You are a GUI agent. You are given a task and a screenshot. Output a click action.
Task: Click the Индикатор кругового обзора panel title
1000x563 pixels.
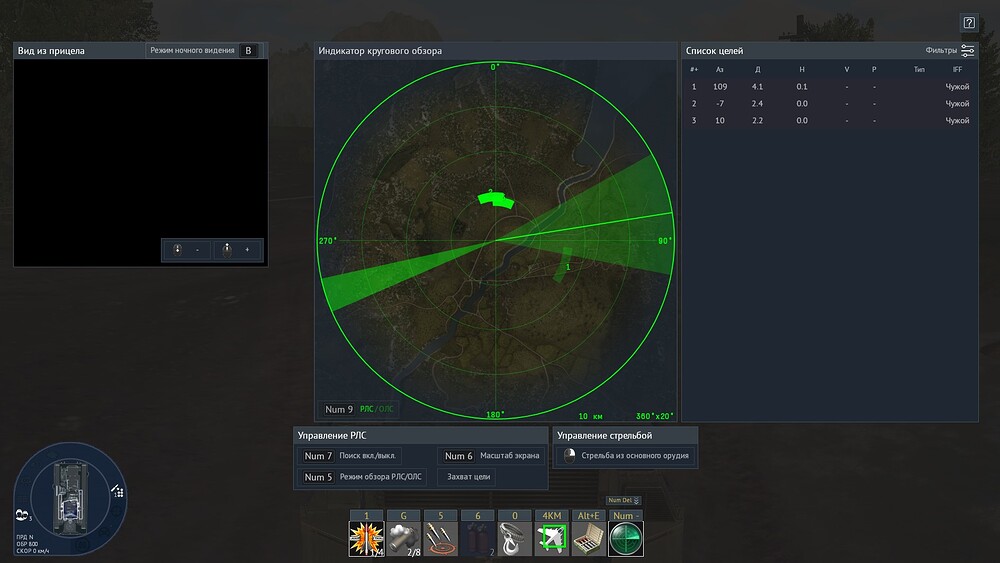coord(380,50)
